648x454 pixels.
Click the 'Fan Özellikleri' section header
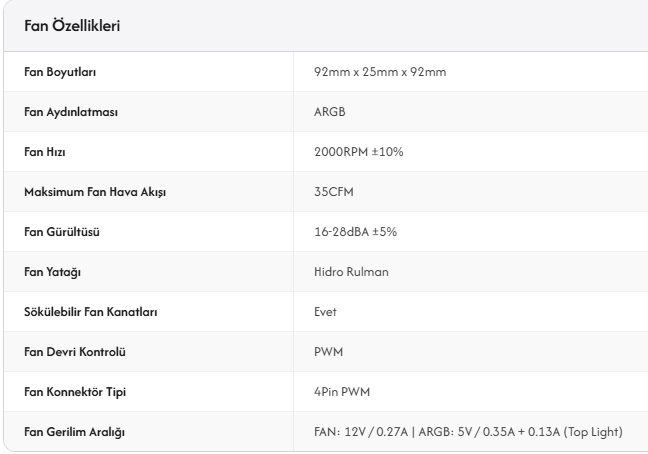tap(72, 24)
